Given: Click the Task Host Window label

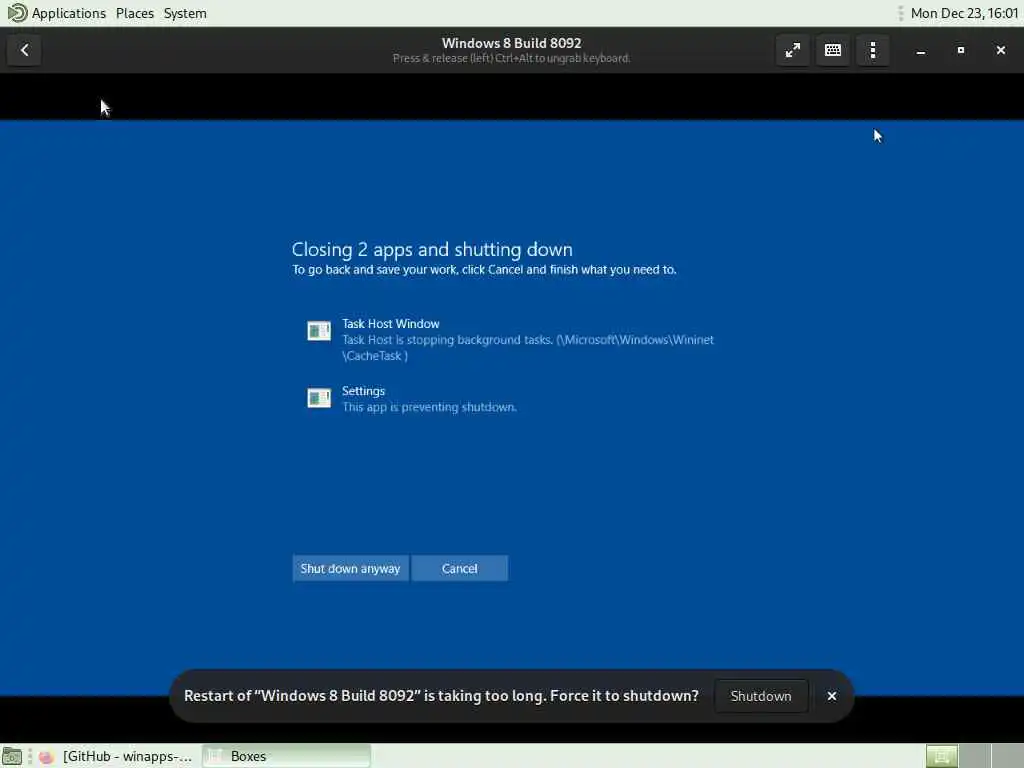Looking at the screenshot, I should [x=391, y=324].
